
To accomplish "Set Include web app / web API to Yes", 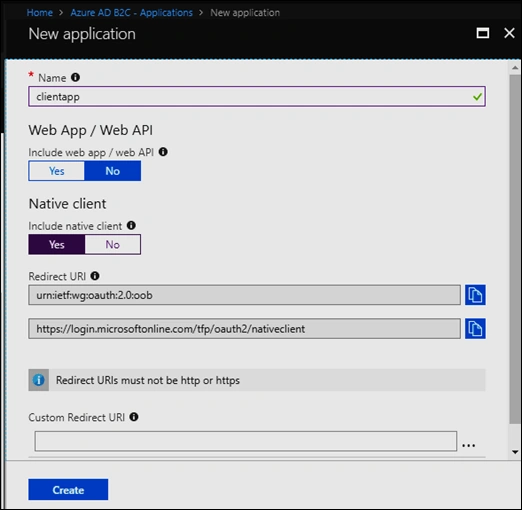I will [57, 171].
